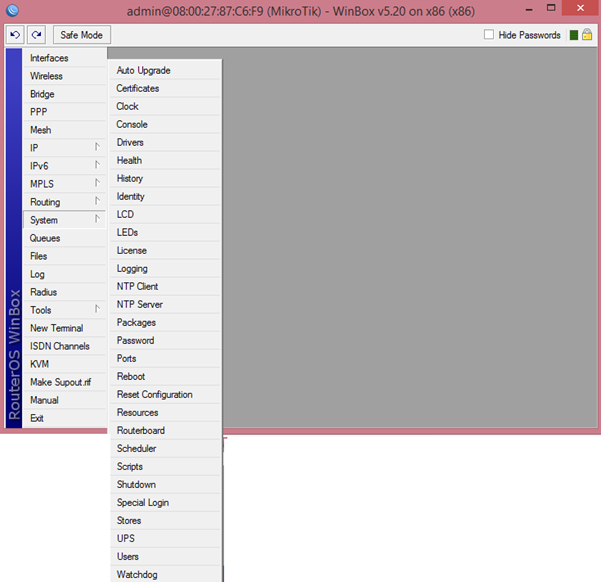Select Ports from System submenu
Image resolution: width=601 pixels, height=582 pixels.
(x=165, y=358)
